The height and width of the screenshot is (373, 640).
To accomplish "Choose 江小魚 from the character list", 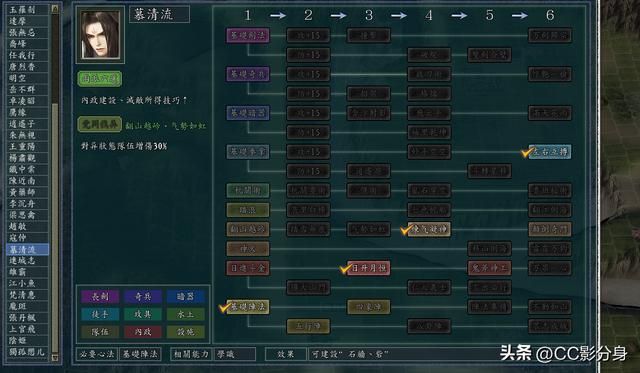I will coord(27,283).
